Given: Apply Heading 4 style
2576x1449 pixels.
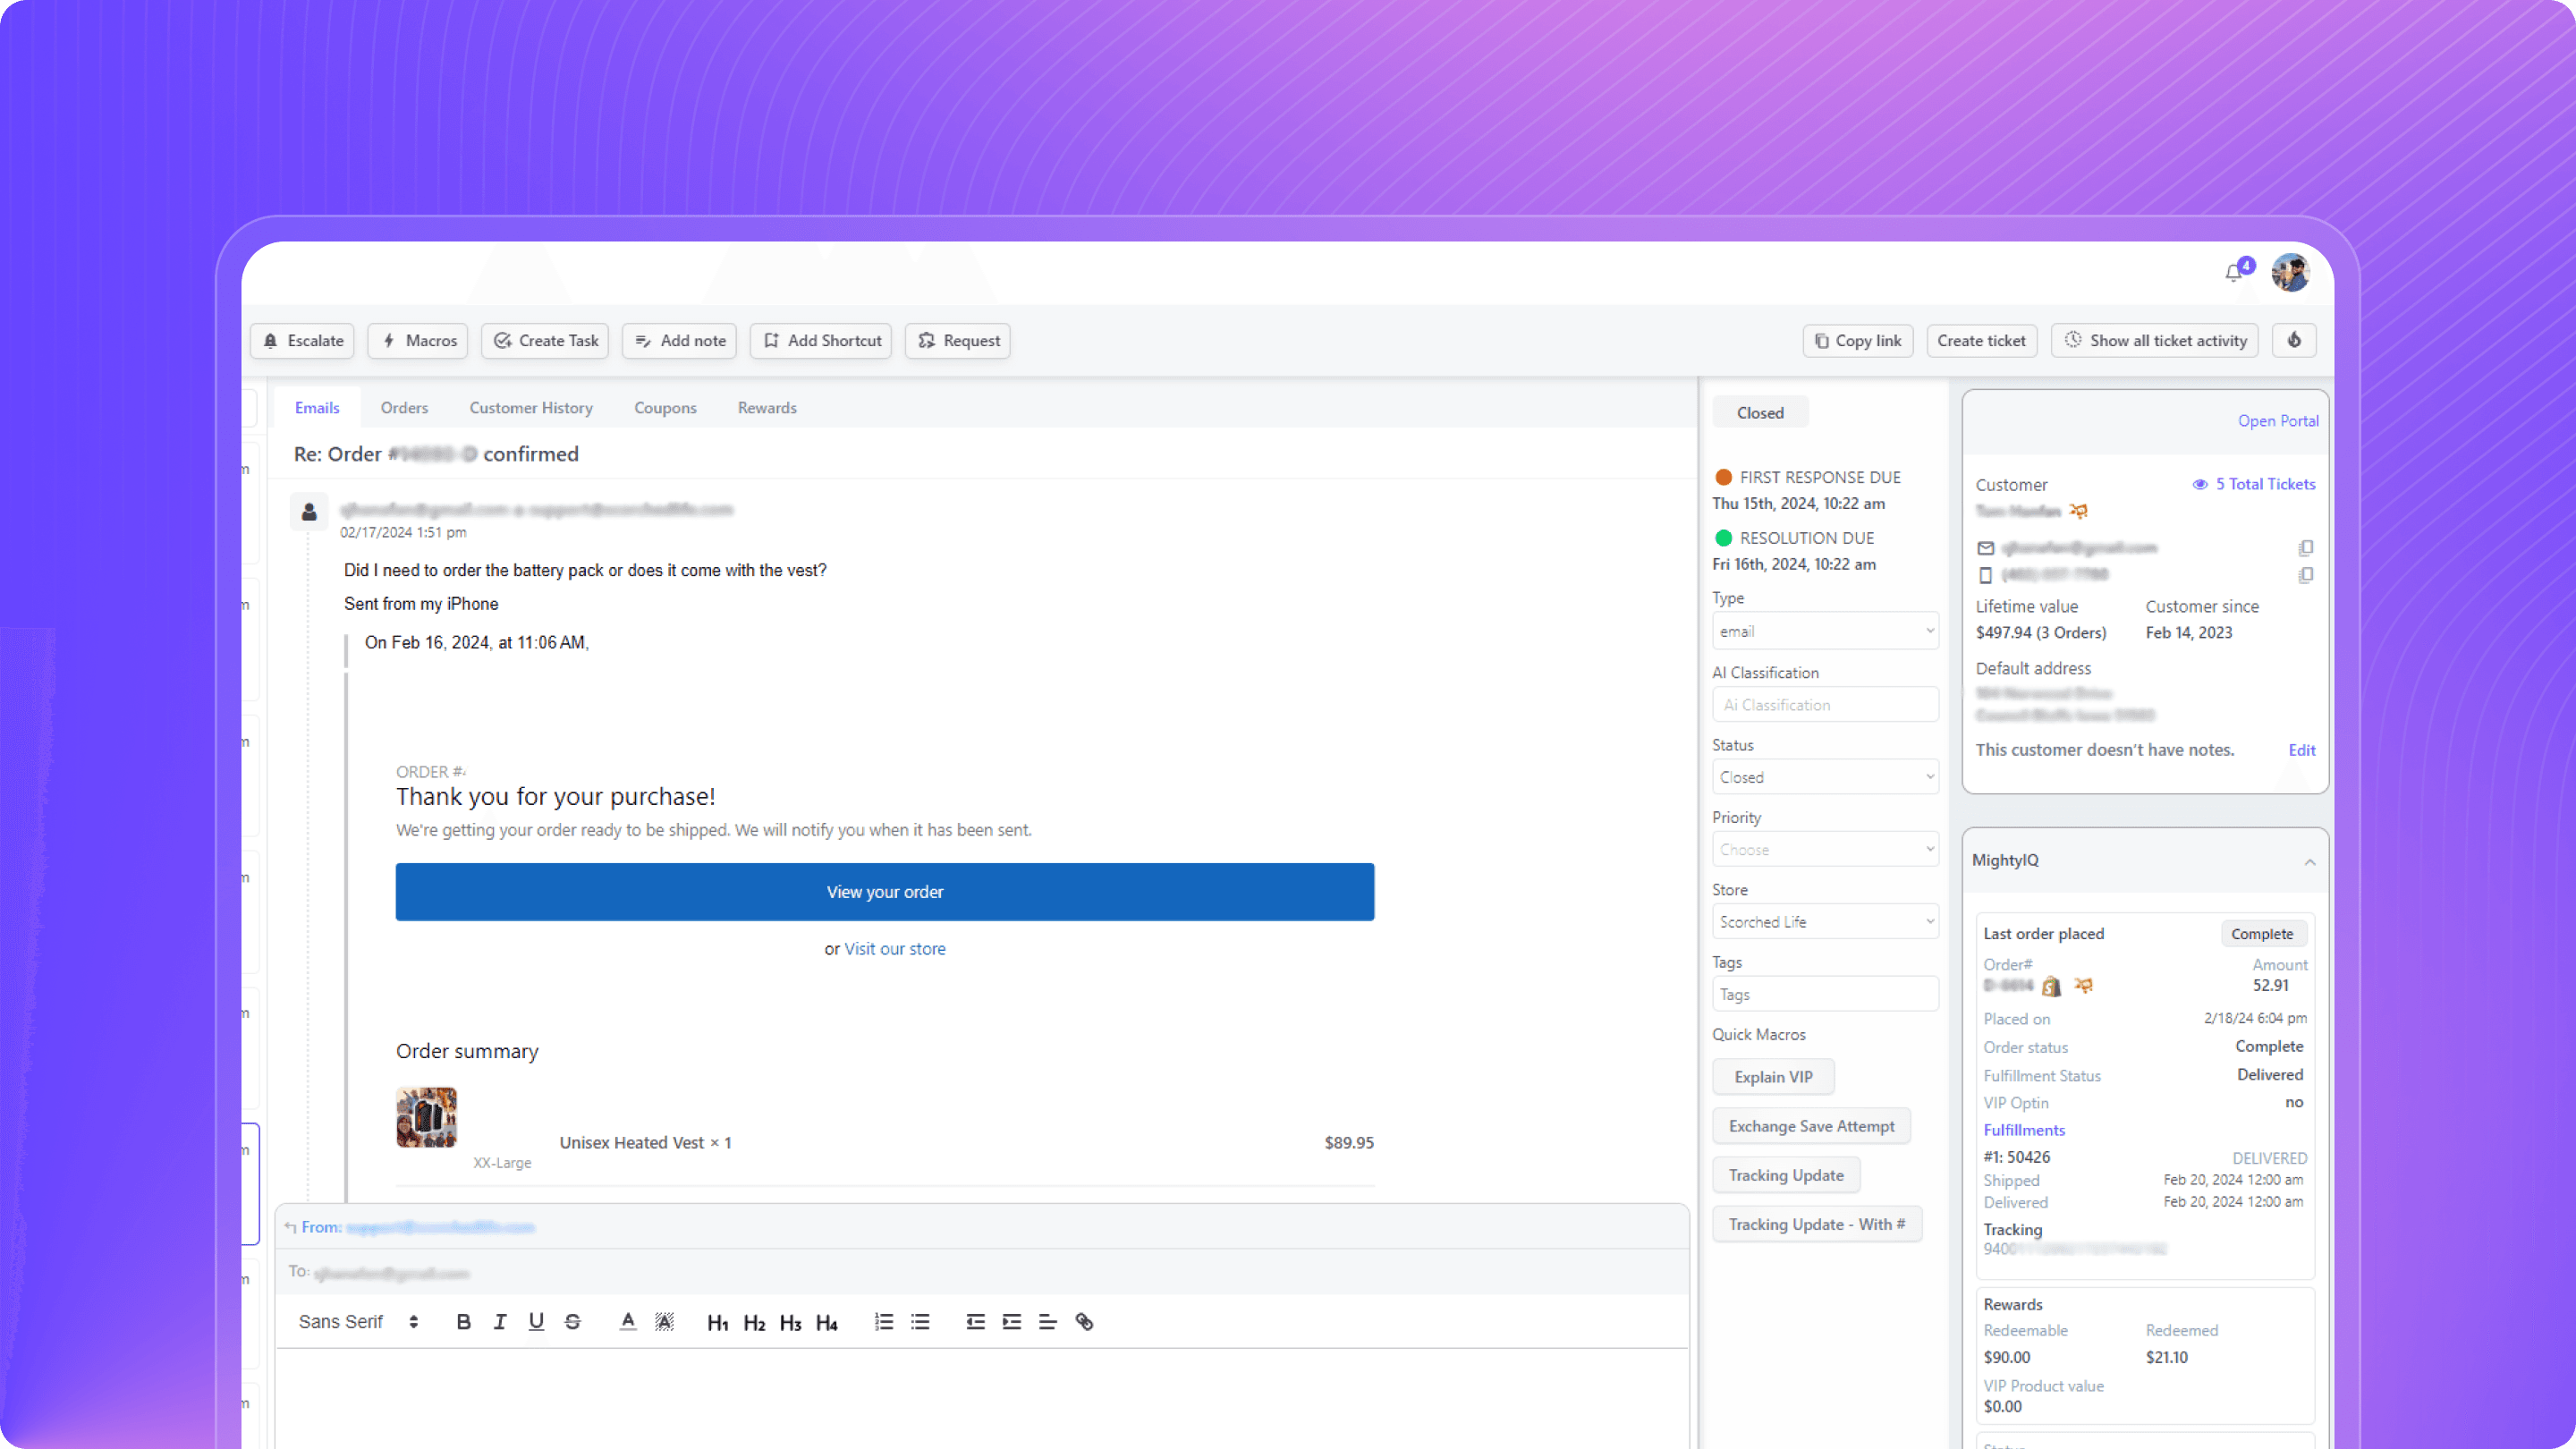Looking at the screenshot, I should coord(827,1323).
